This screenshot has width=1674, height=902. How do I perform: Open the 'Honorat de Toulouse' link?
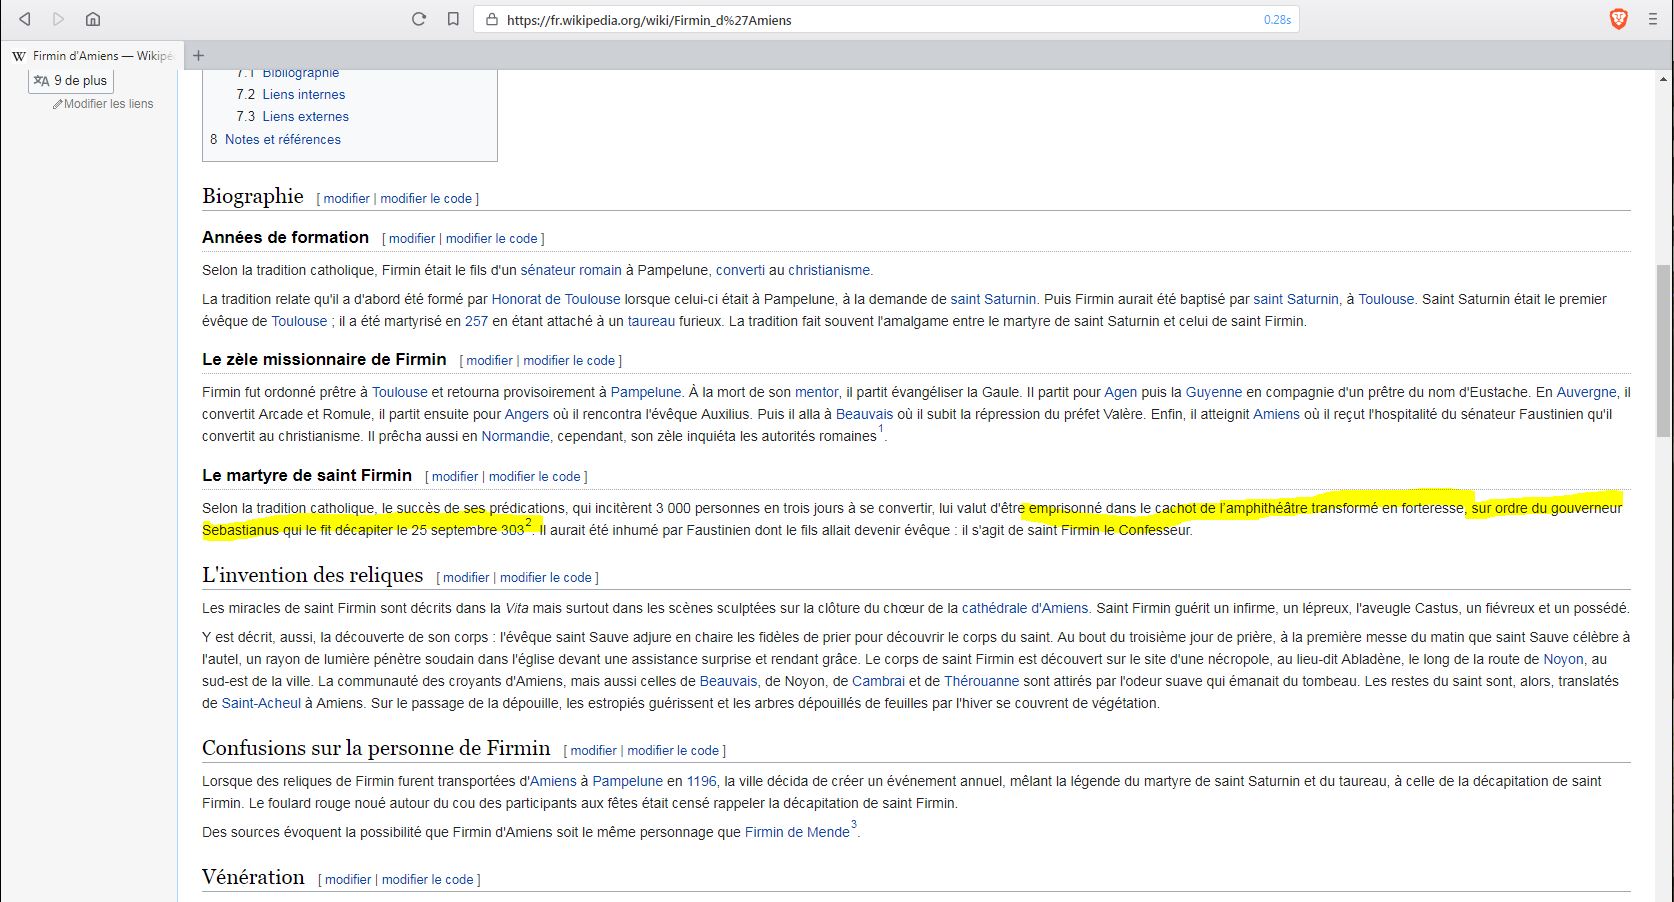[x=555, y=300]
